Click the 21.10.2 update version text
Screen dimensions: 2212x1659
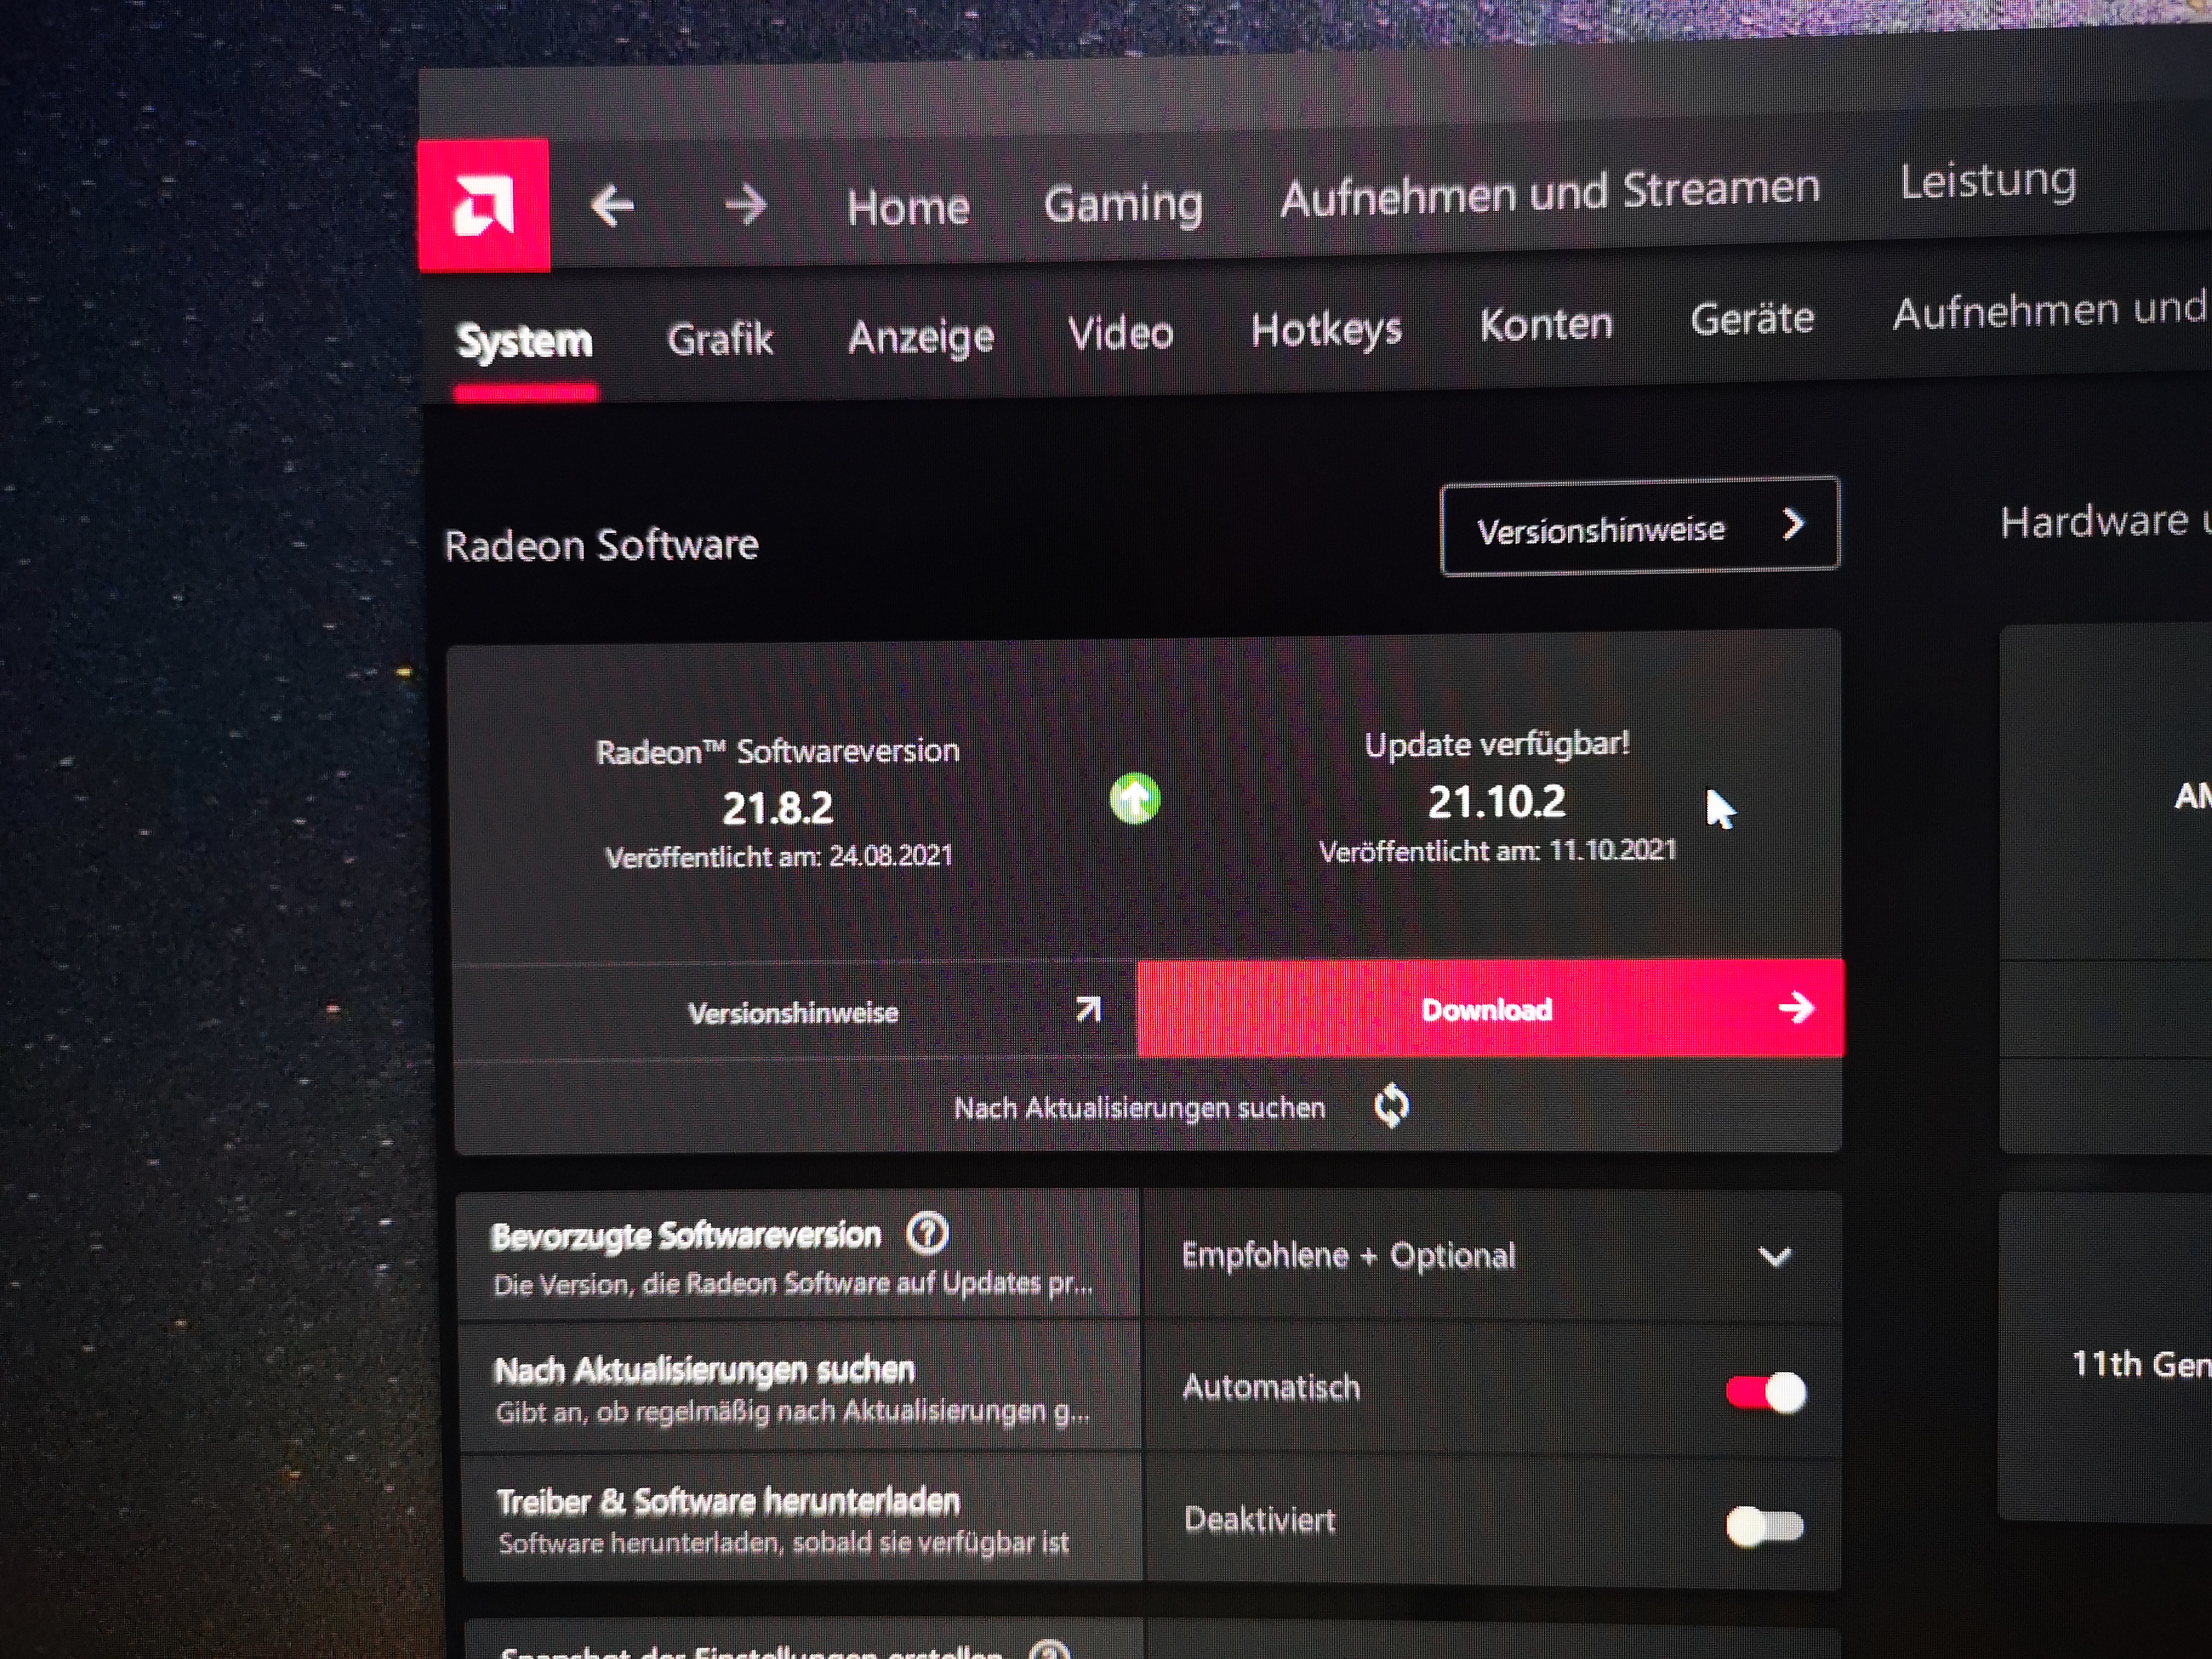coord(1496,802)
